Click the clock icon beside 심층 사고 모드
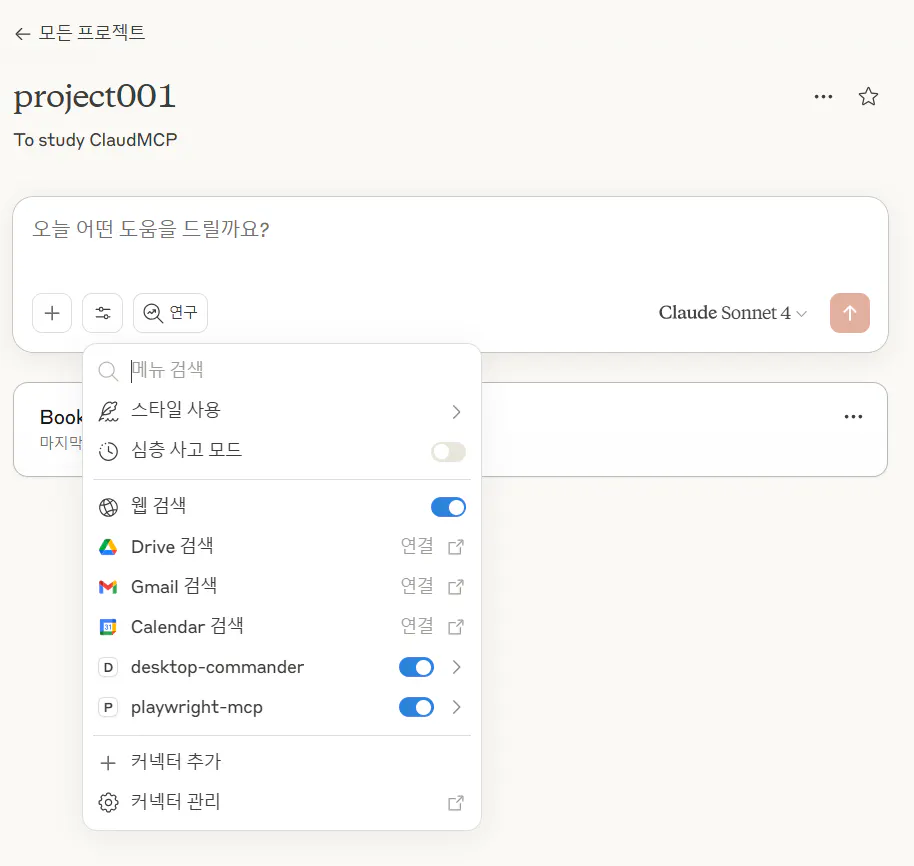Image resolution: width=914 pixels, height=866 pixels. [108, 452]
